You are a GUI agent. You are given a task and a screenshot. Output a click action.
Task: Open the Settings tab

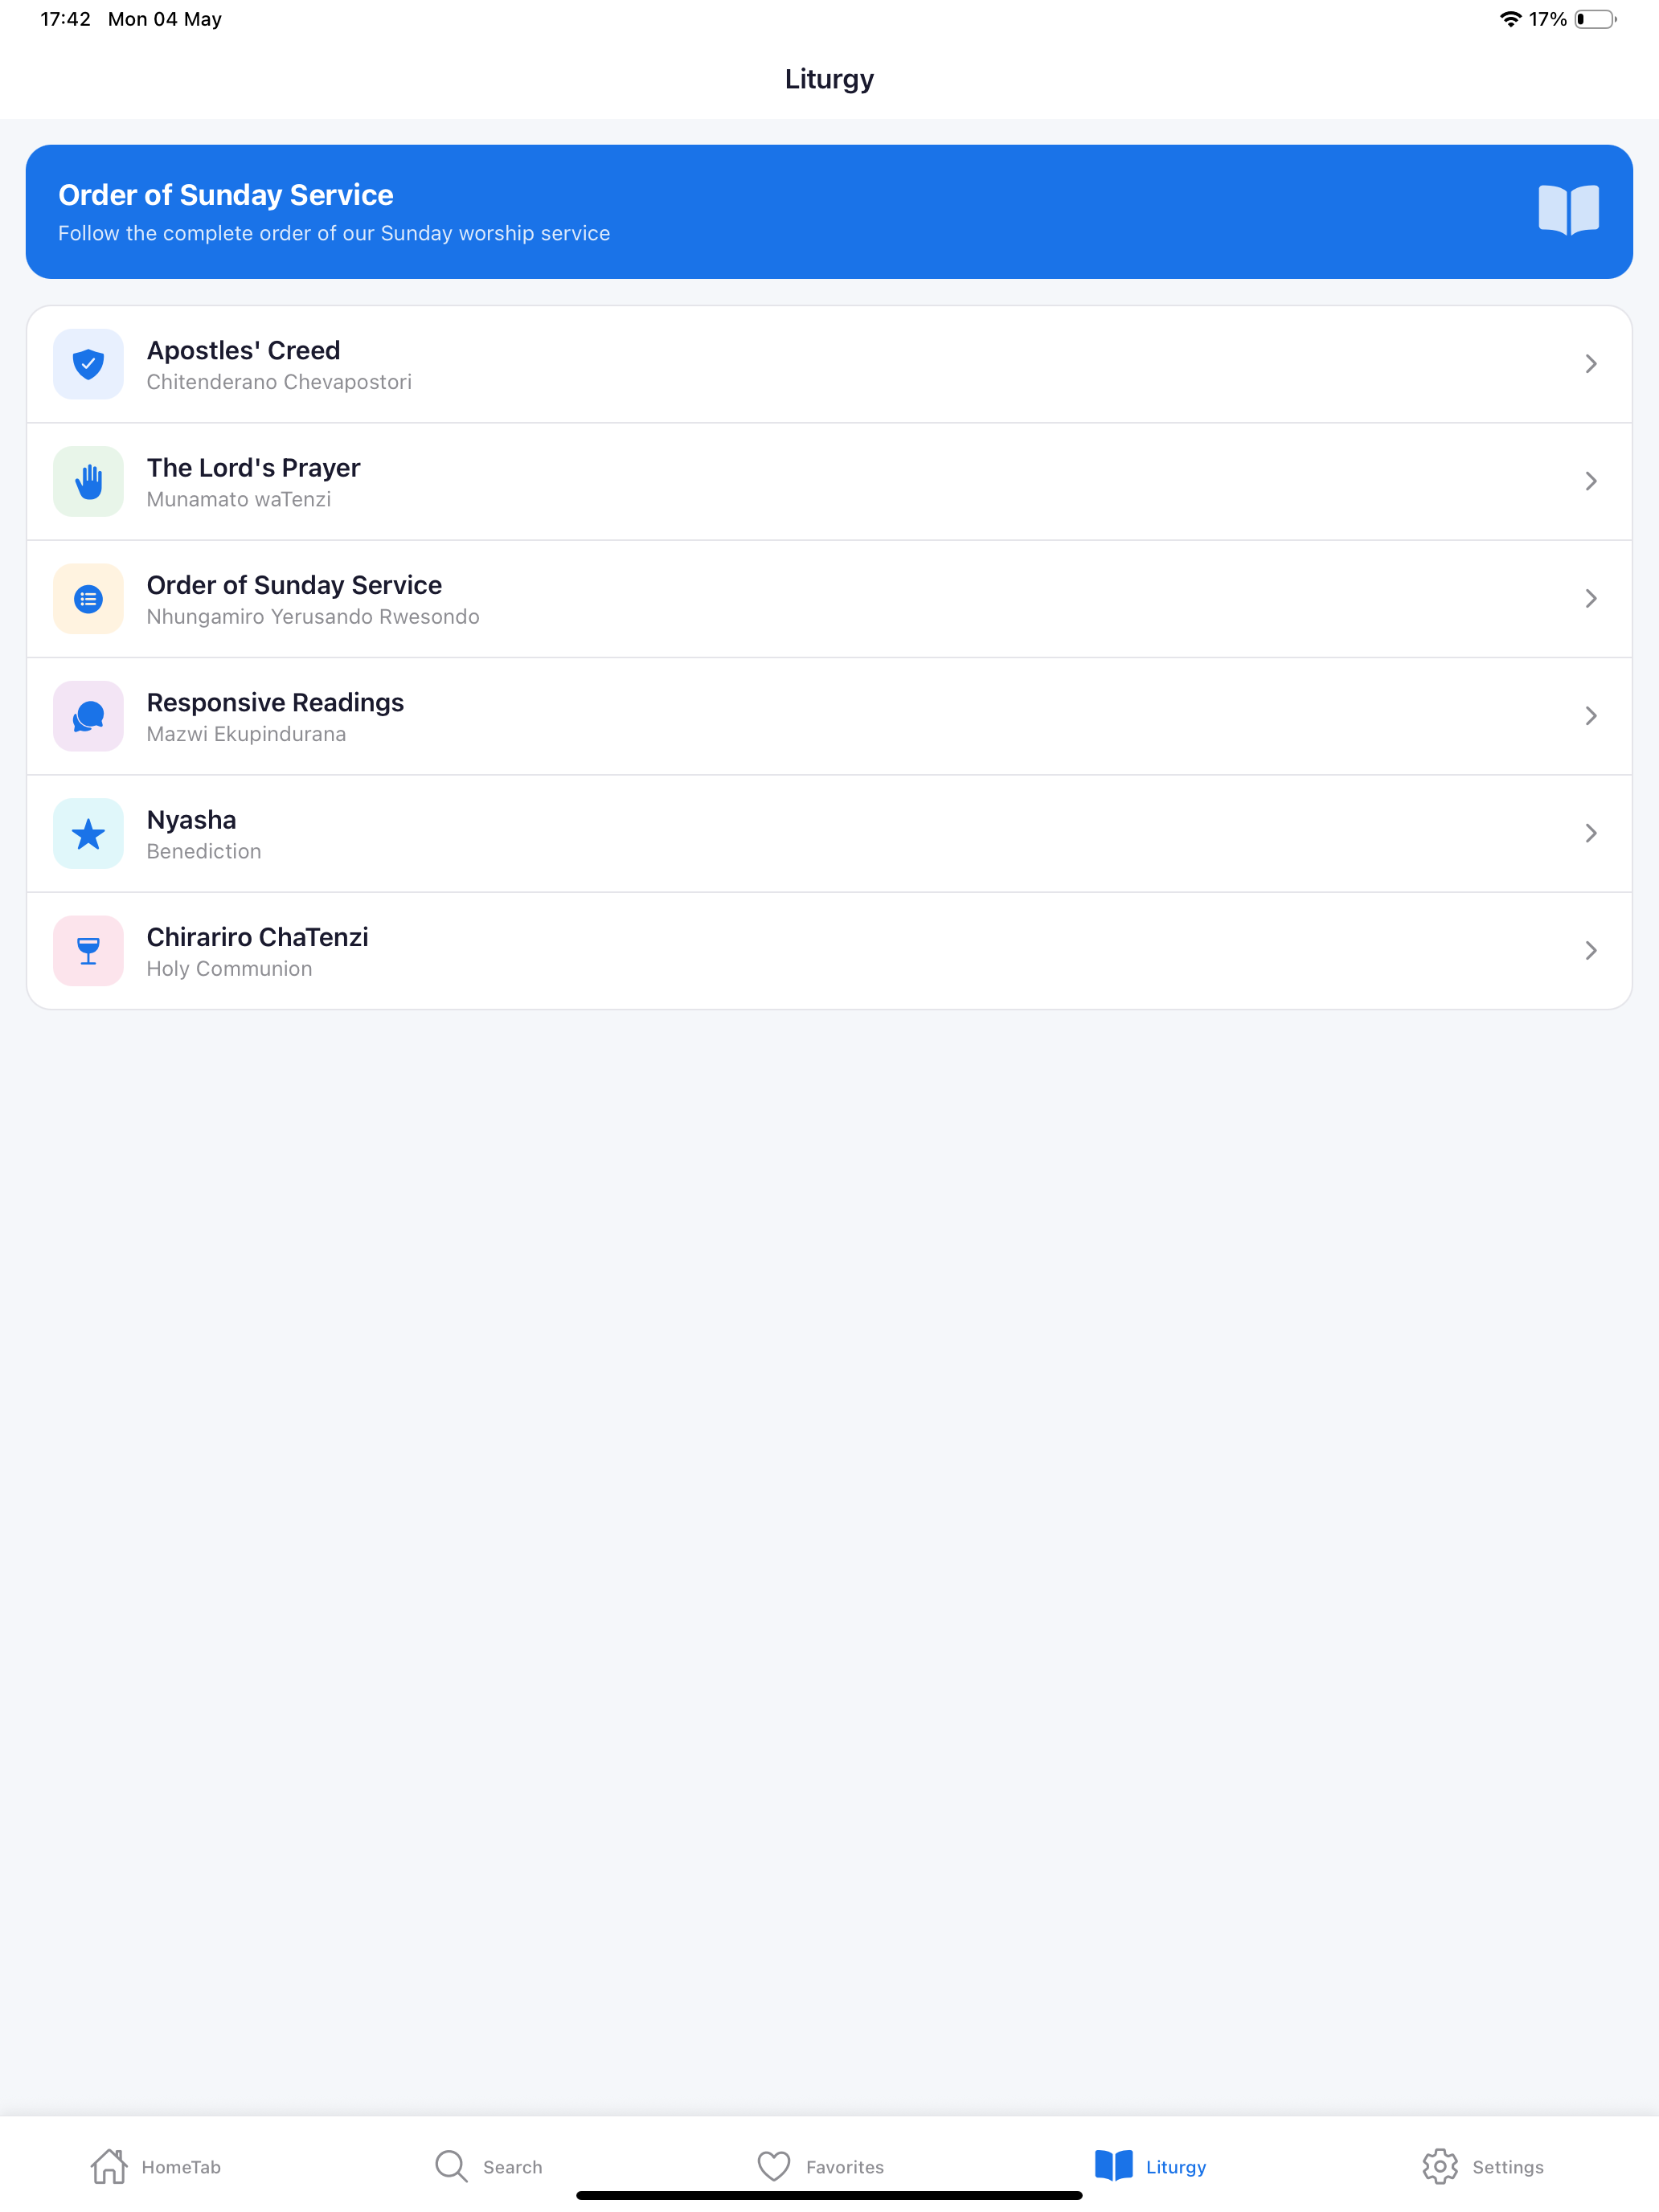[1483, 2166]
